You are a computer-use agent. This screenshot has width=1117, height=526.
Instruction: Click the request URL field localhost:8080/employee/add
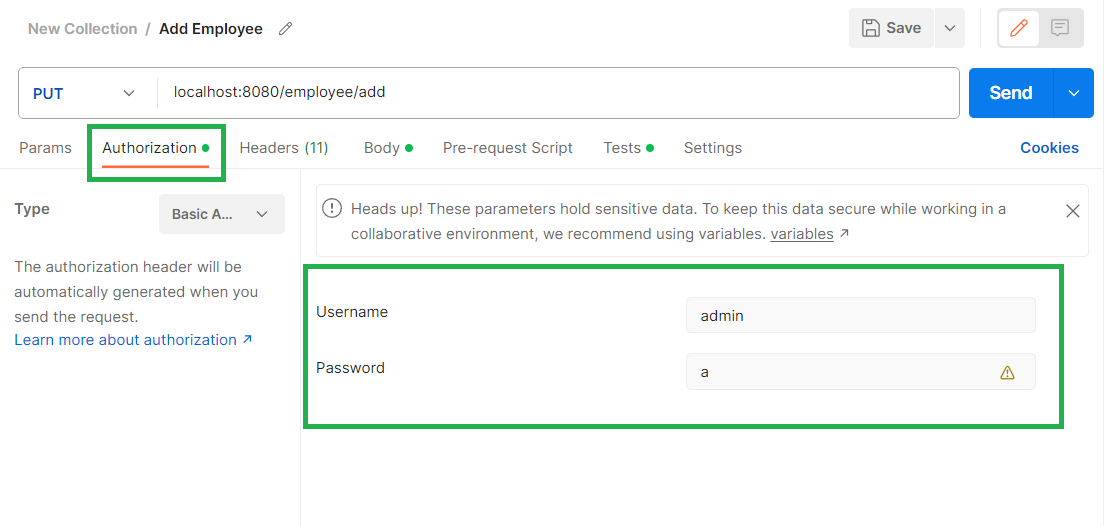pos(558,93)
